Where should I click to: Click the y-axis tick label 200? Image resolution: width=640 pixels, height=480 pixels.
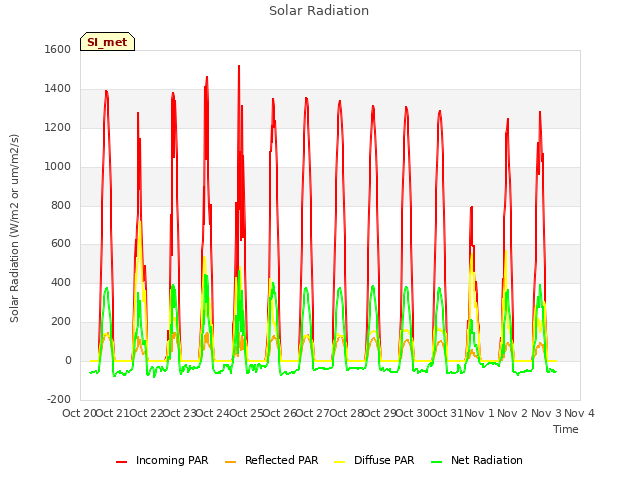(x=61, y=322)
